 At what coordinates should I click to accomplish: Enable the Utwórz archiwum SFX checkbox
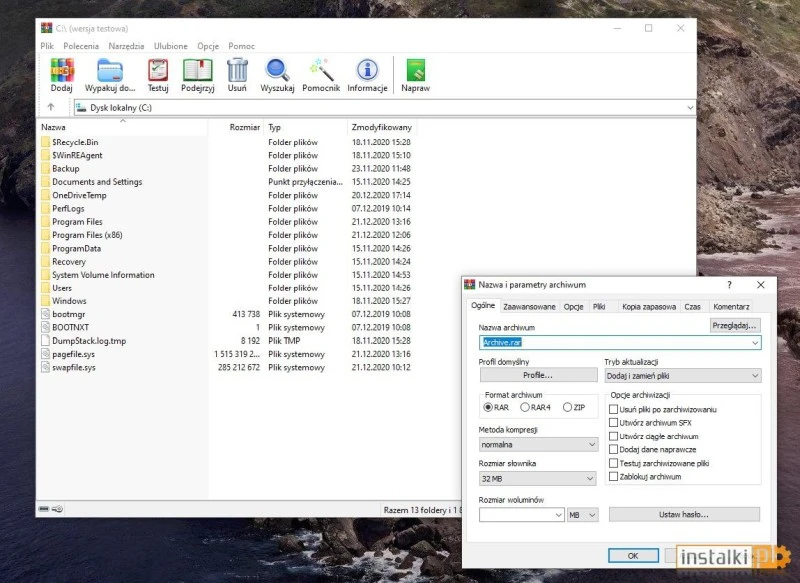point(614,423)
